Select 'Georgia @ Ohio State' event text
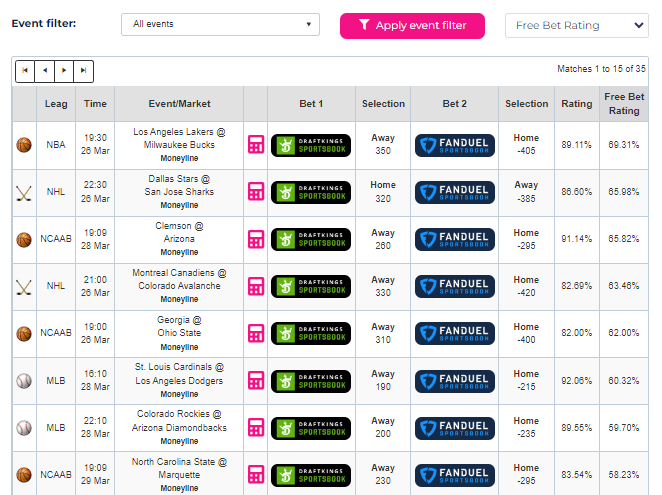 179,326
